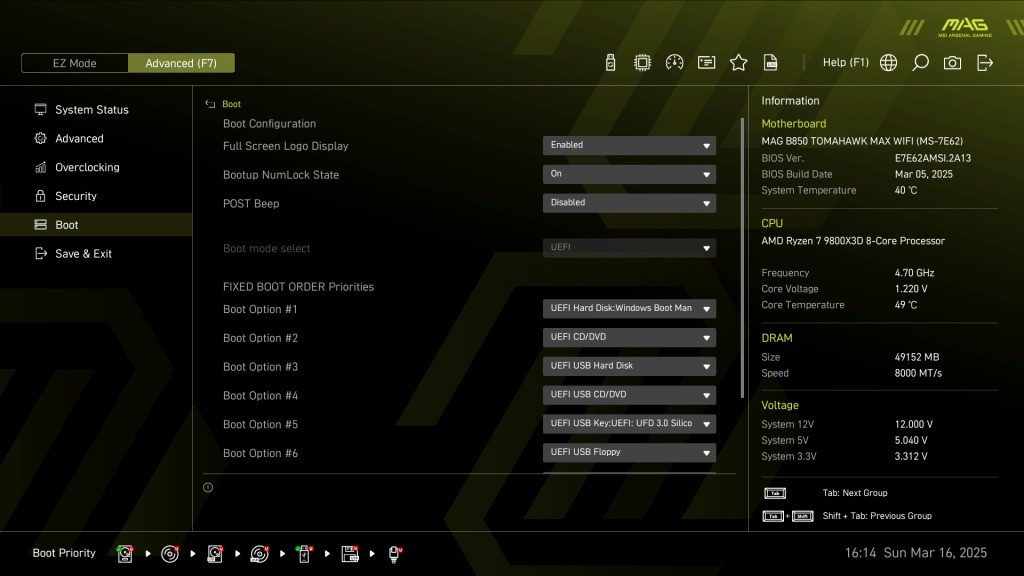The height and width of the screenshot is (576, 1024).
Task: Take a screenshot using the camera icon
Action: coord(952,62)
